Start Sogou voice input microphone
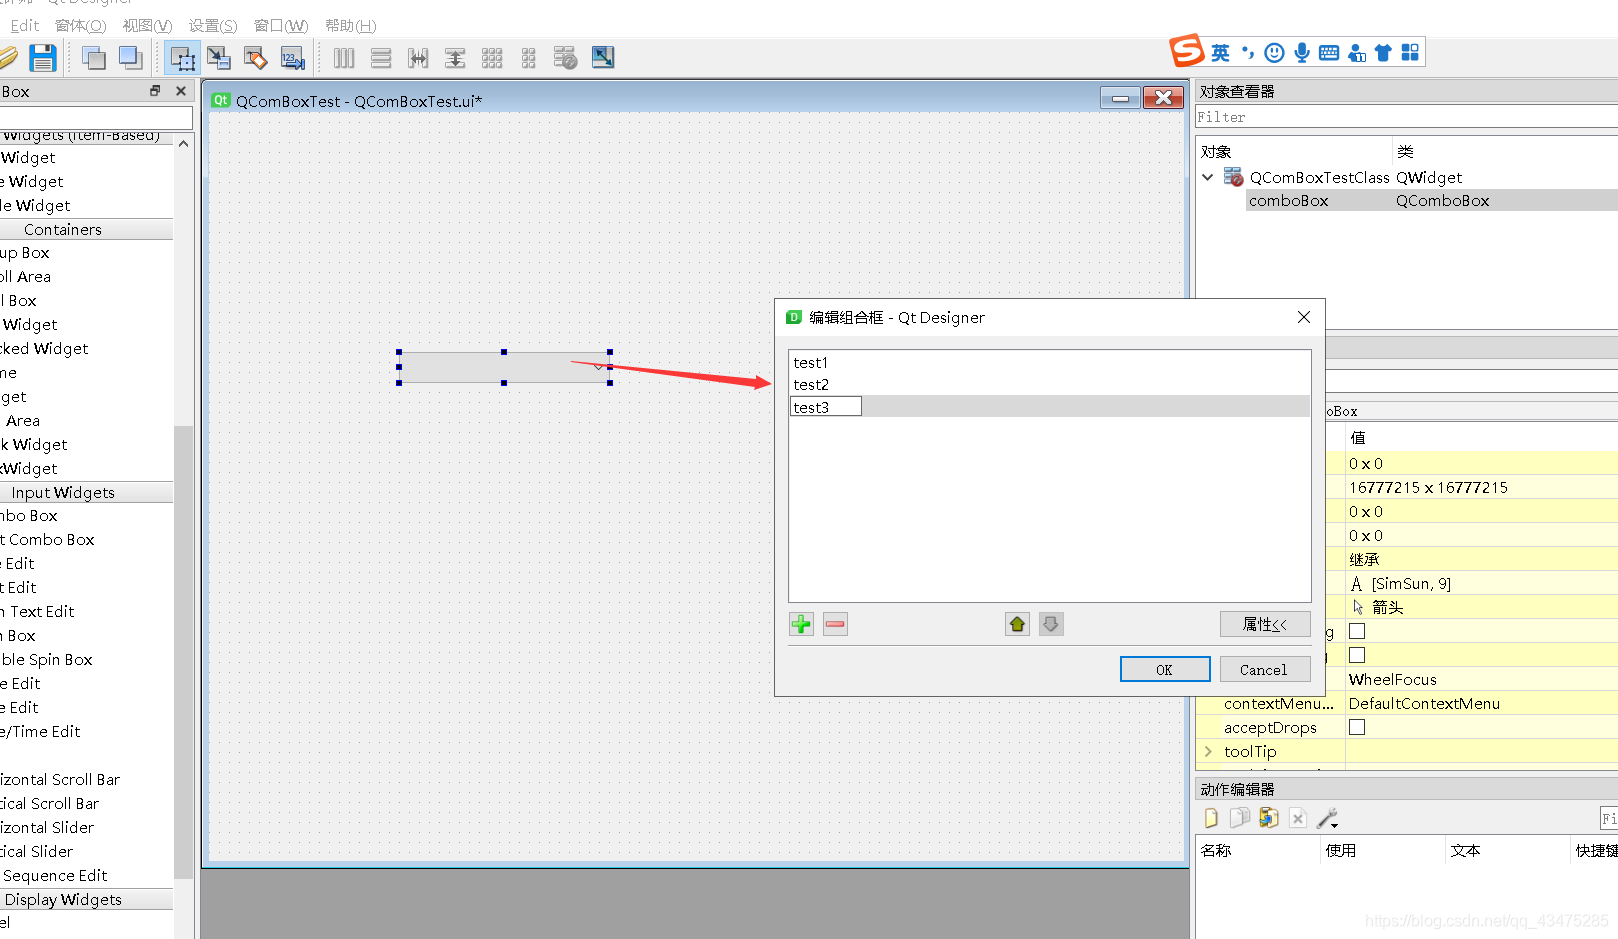The width and height of the screenshot is (1618, 939). 1302,53
